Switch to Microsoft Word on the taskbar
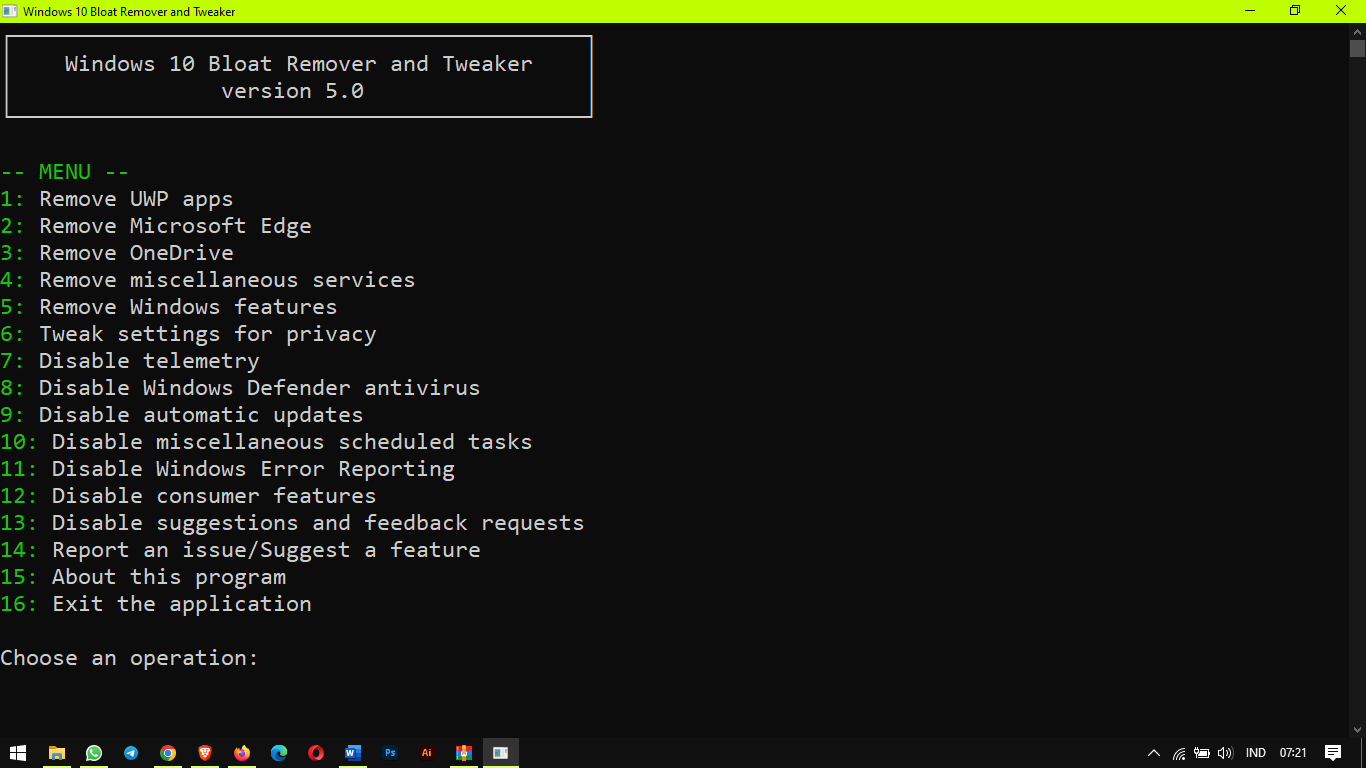 353,753
